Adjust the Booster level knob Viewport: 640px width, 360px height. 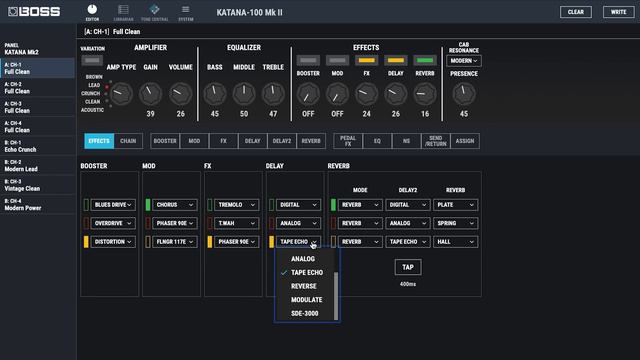(x=308, y=94)
